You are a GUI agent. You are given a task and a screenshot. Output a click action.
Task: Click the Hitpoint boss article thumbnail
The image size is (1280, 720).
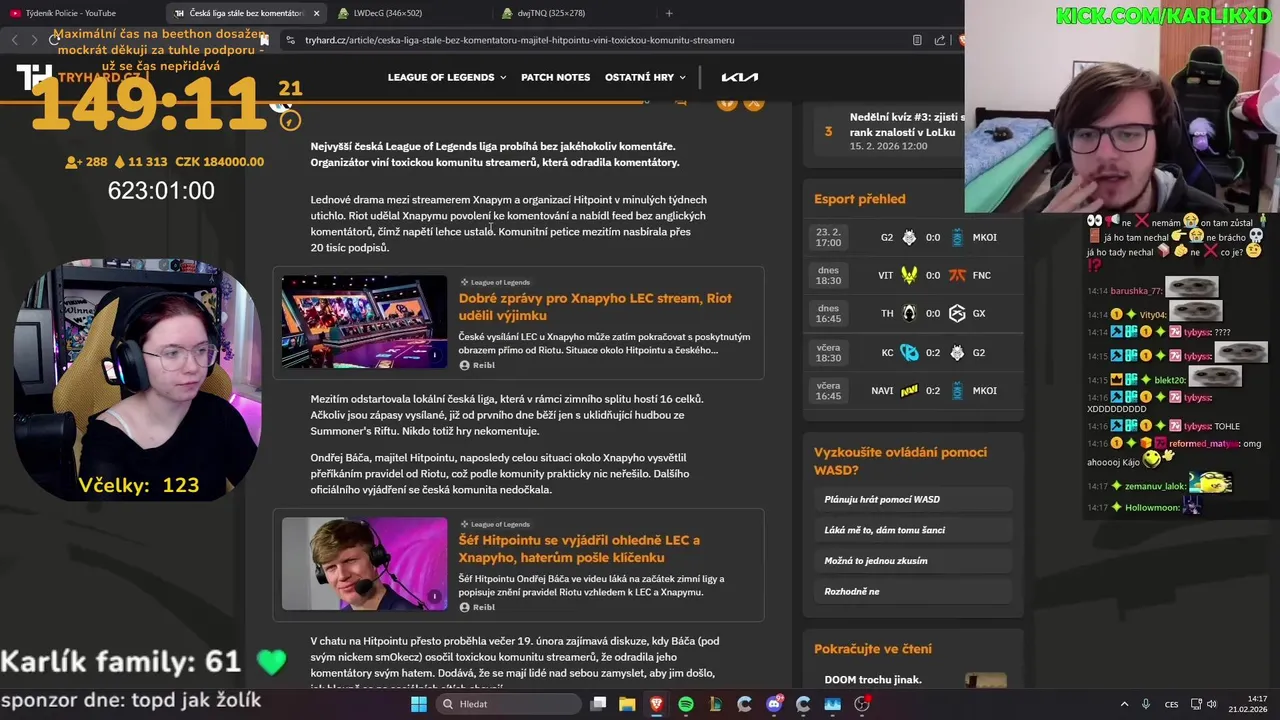(x=364, y=563)
